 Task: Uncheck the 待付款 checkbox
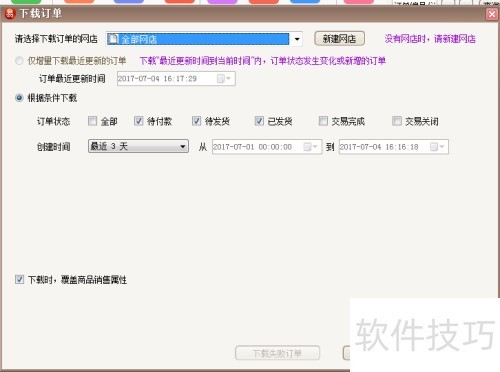[x=138, y=121]
